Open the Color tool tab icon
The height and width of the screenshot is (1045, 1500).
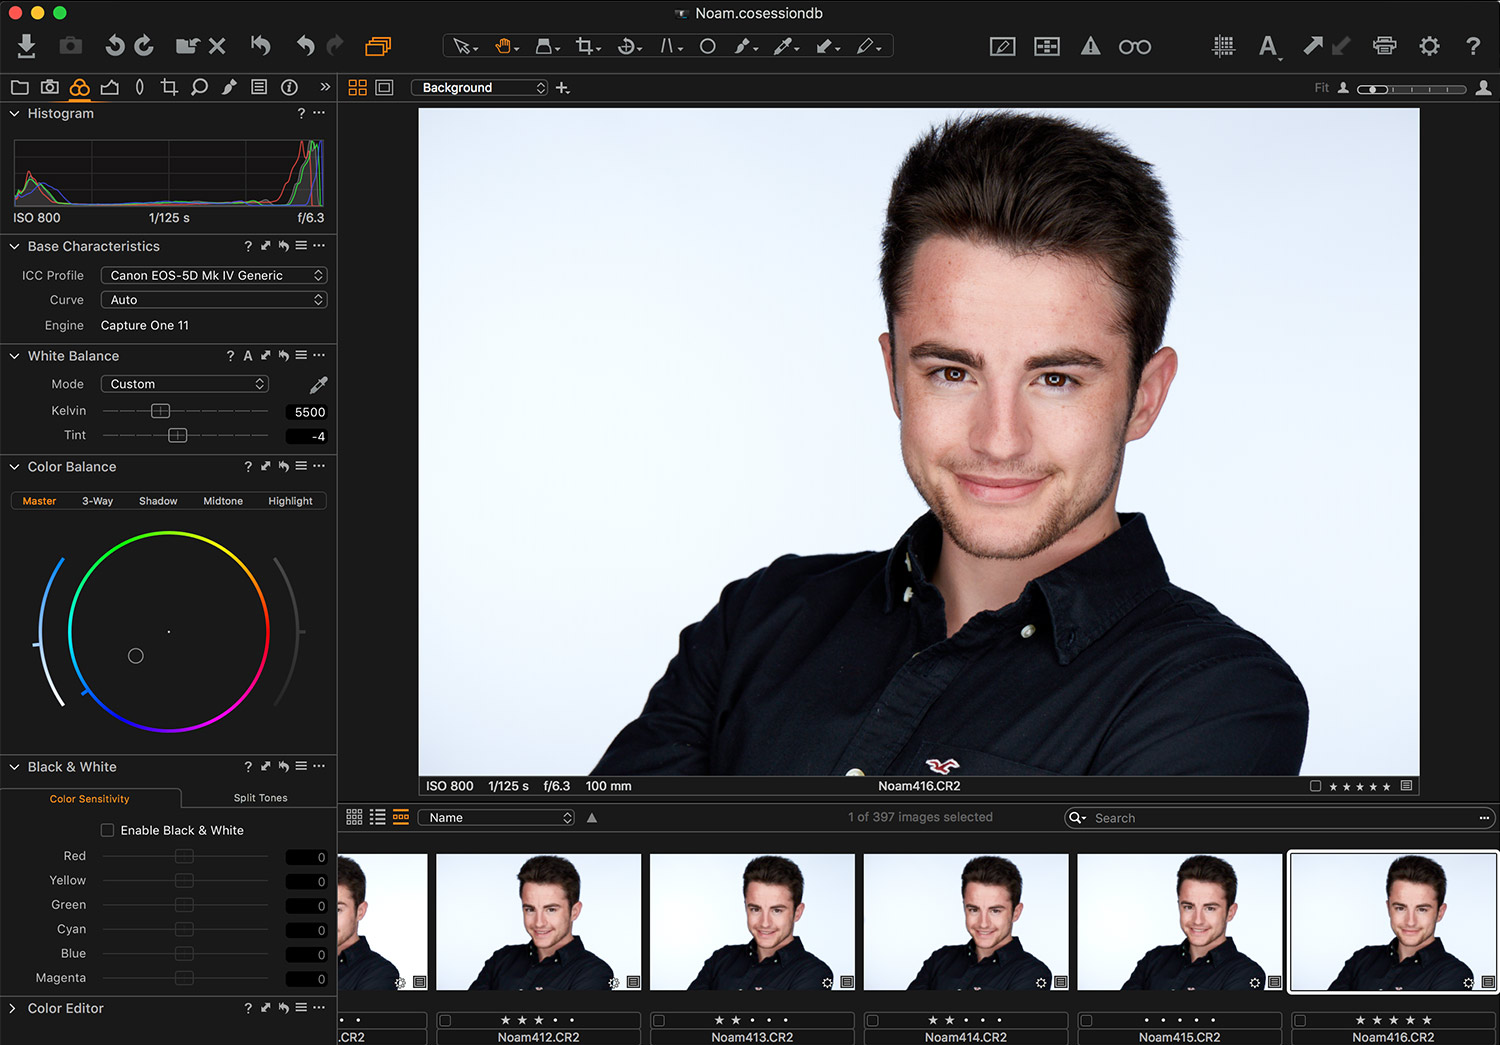click(x=79, y=88)
